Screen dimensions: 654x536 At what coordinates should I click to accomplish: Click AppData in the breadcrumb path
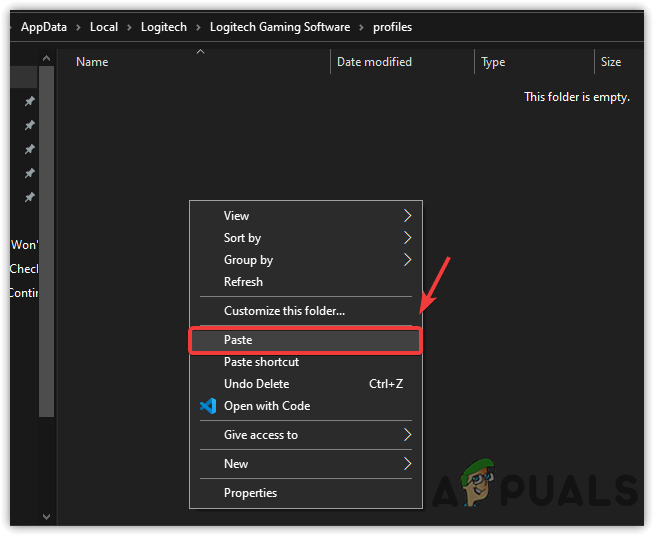(44, 27)
